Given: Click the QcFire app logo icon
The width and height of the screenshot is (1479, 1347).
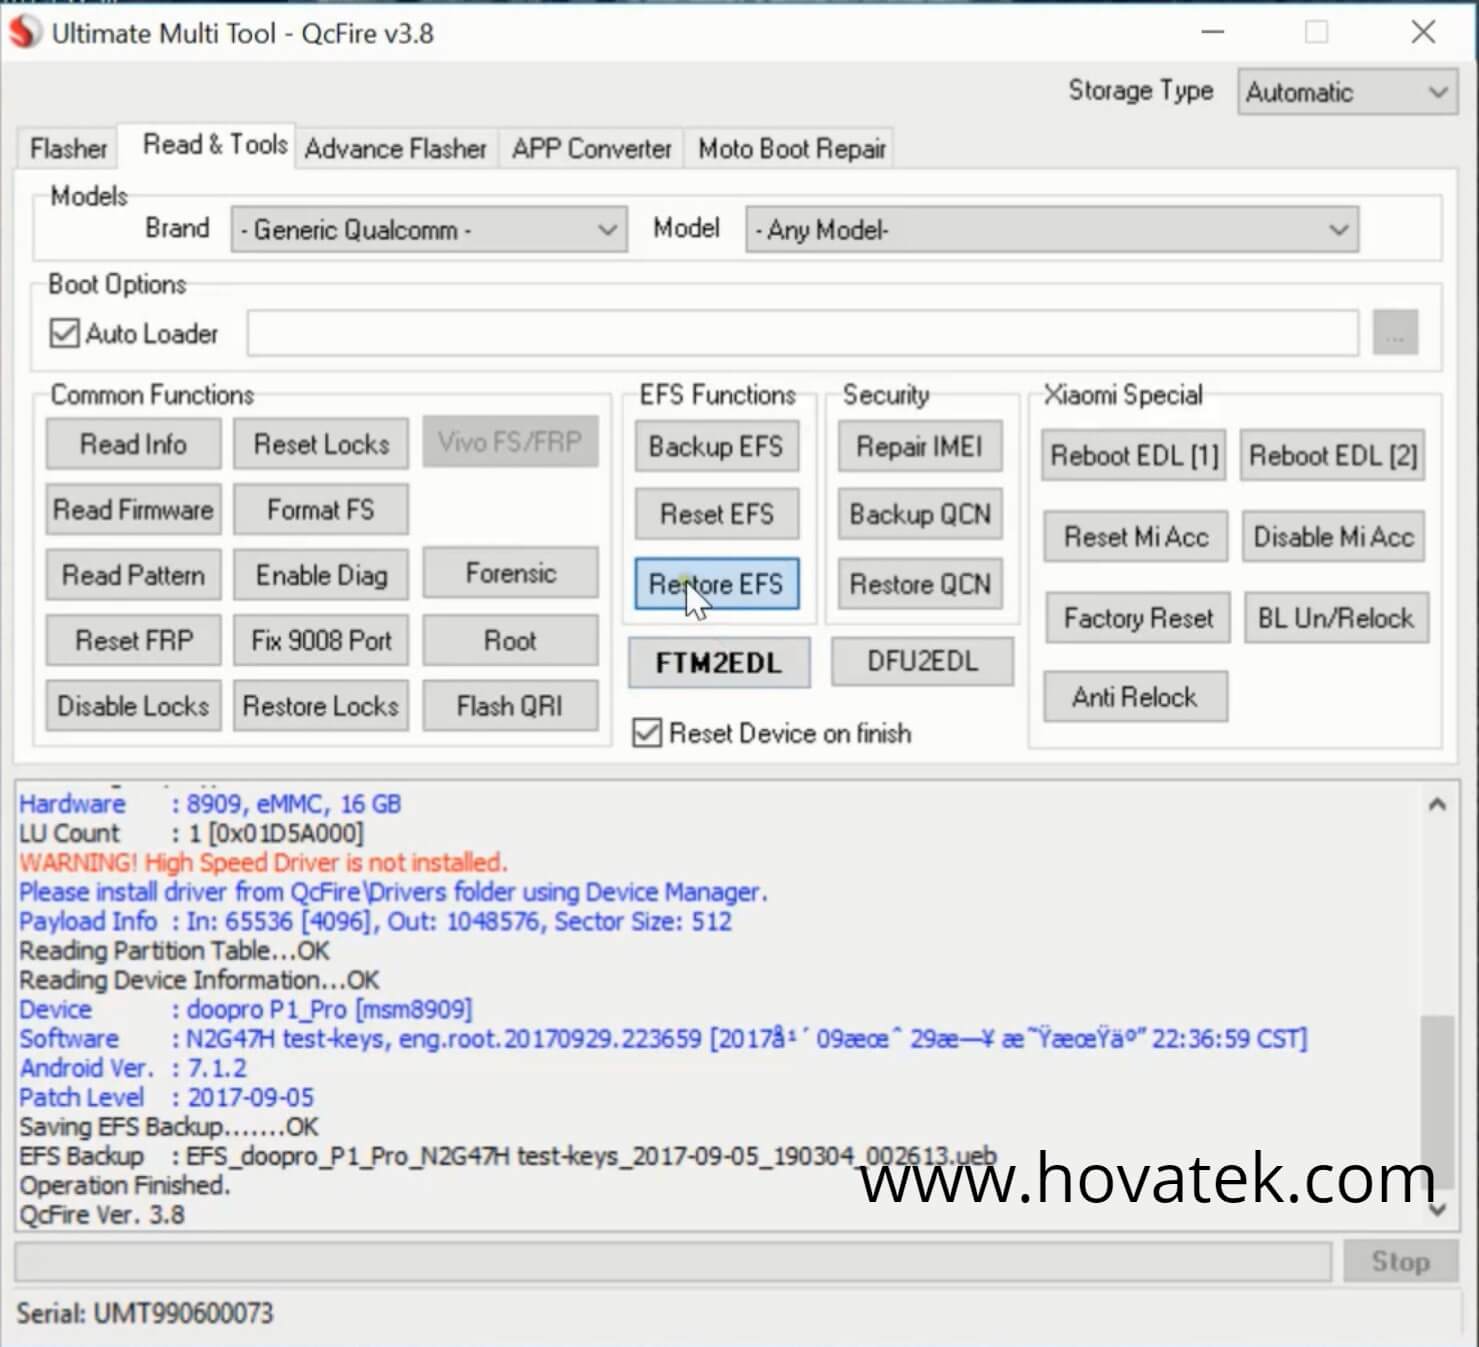Looking at the screenshot, I should 24,32.
